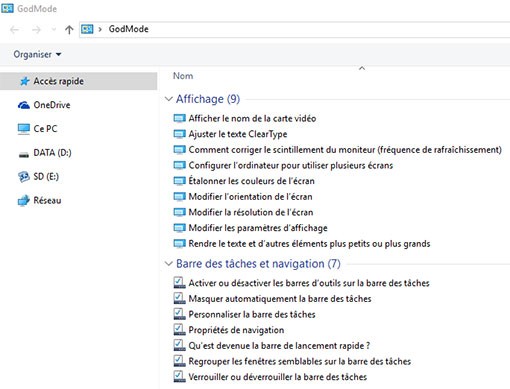Open SD (E:) card drive
This screenshot has width=510, height=389.
46,176
